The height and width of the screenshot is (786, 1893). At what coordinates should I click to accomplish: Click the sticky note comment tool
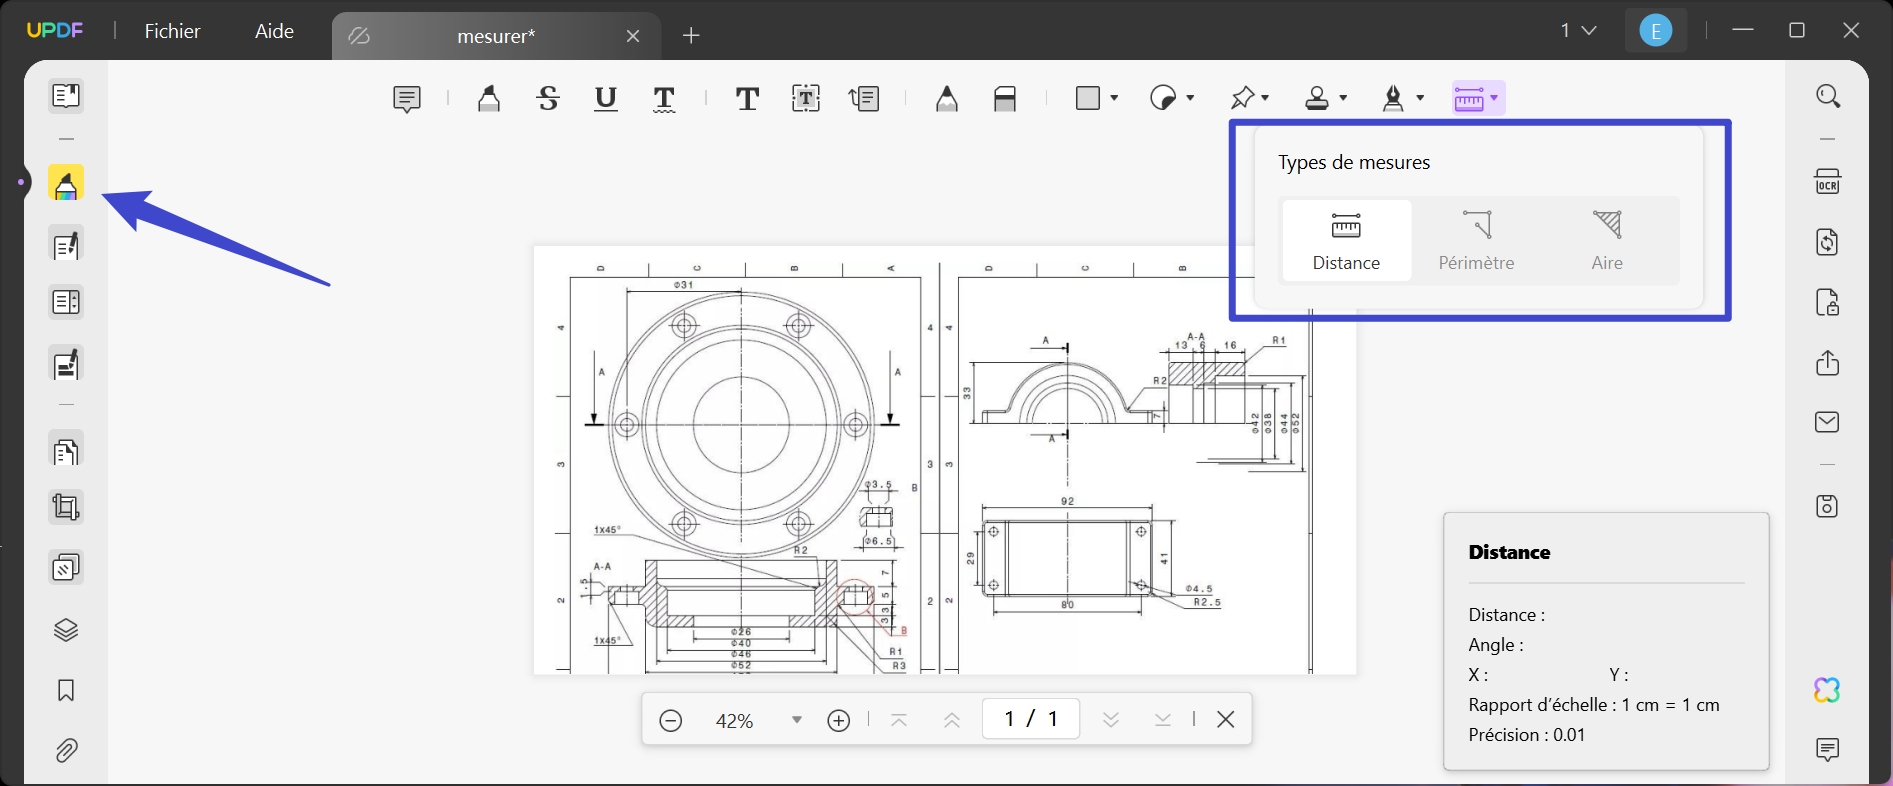point(407,98)
